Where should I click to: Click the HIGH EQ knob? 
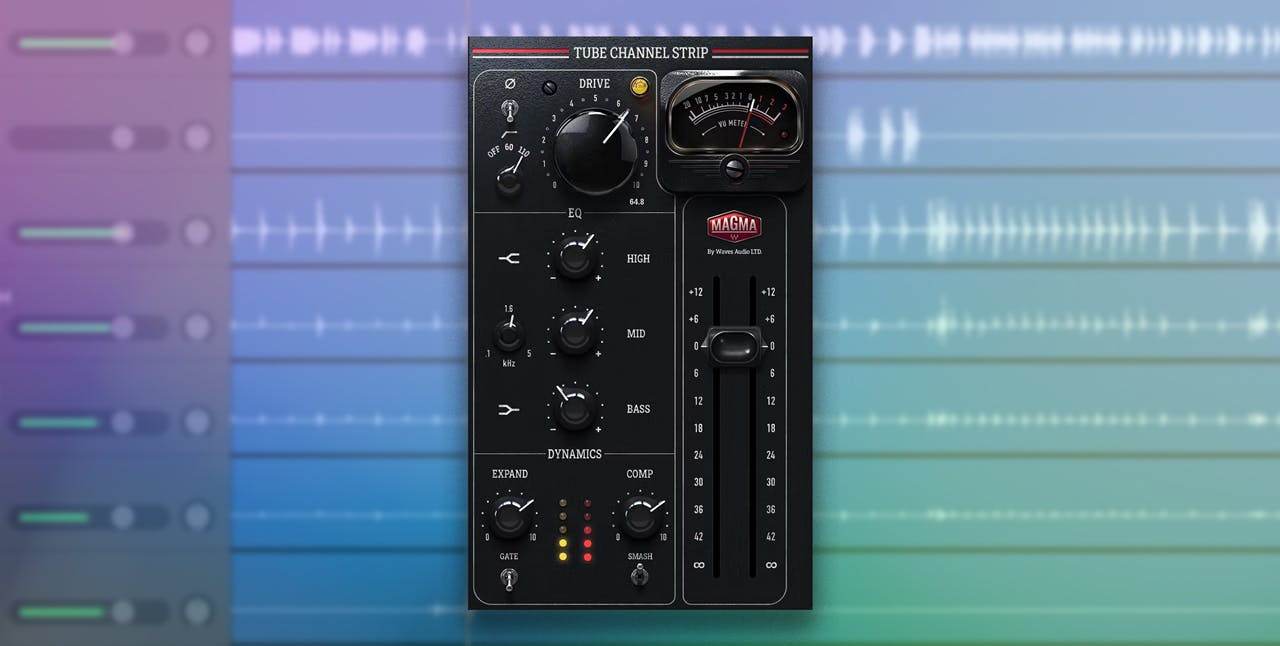(x=574, y=258)
